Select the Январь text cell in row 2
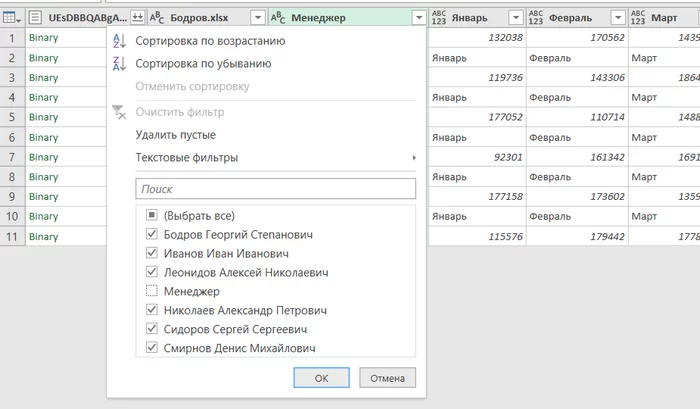Screen dimensions: 700x409 [477, 58]
